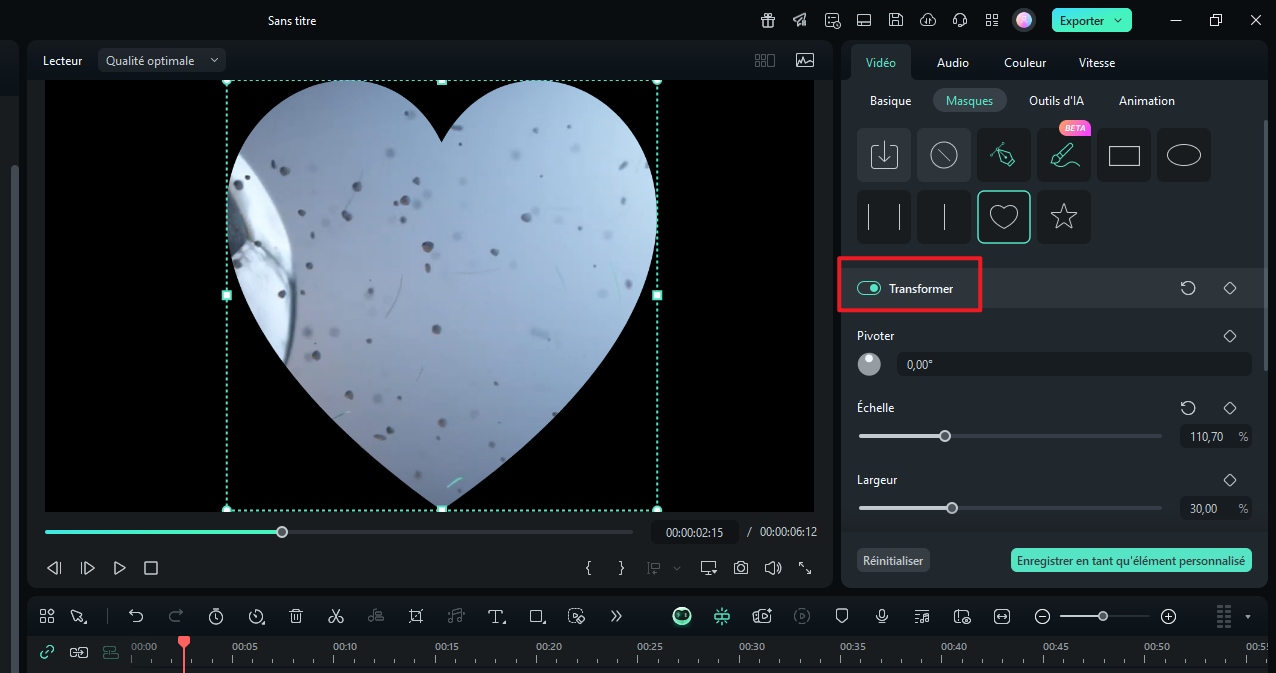Open the Animation sub-tab
The height and width of the screenshot is (673, 1276).
click(1147, 101)
